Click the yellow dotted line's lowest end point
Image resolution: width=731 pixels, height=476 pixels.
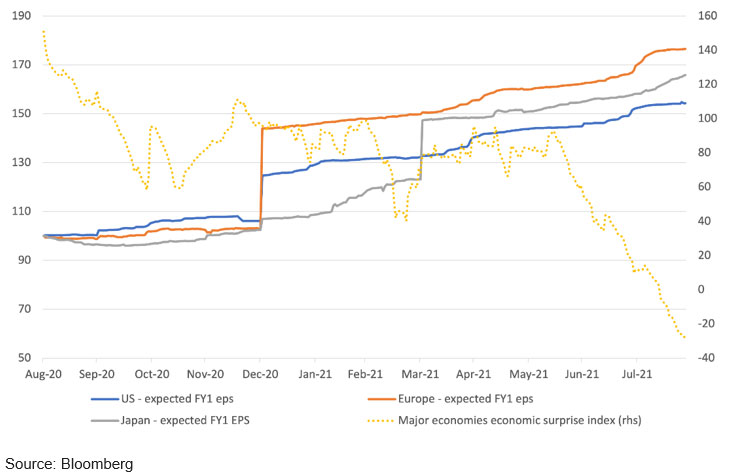click(685, 338)
